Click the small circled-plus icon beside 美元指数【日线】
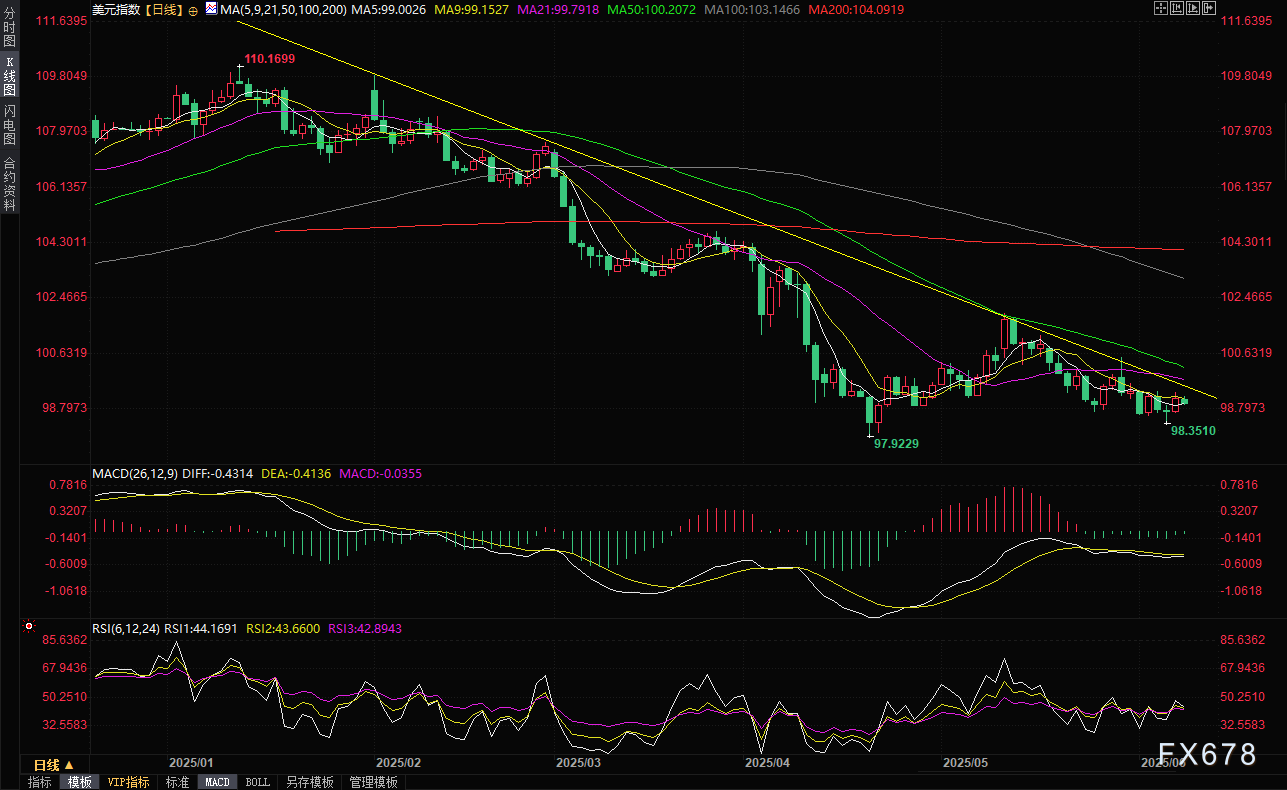The height and width of the screenshot is (790, 1287). [193, 10]
